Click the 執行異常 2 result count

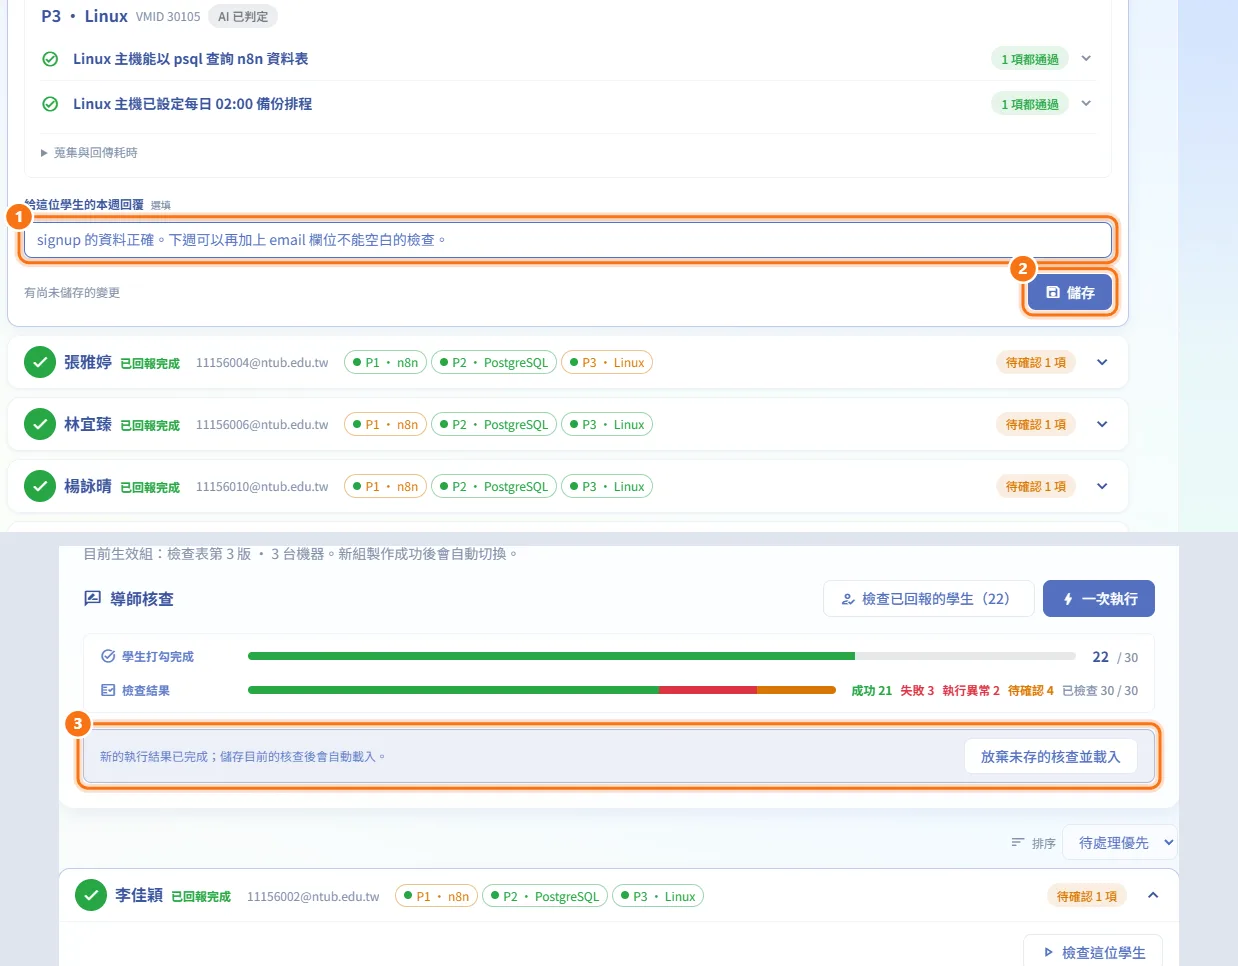tap(971, 691)
